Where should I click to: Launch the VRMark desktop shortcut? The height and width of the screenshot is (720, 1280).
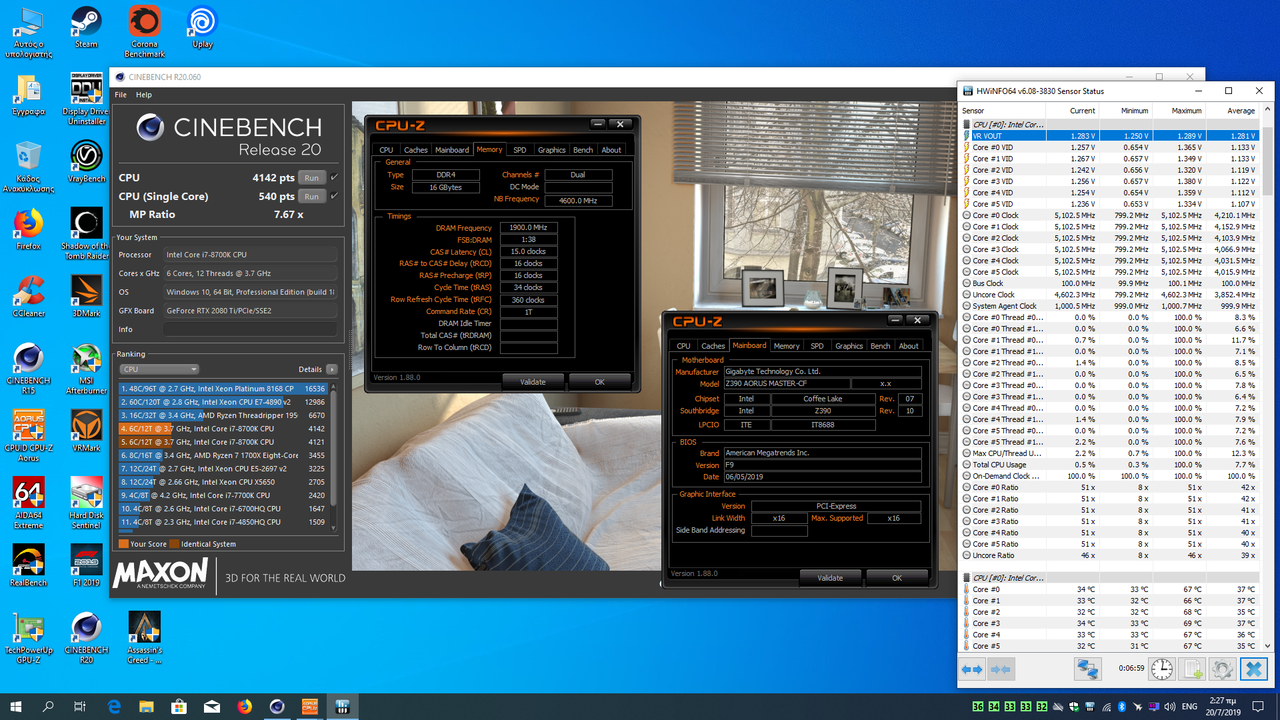pyautogui.click(x=86, y=431)
